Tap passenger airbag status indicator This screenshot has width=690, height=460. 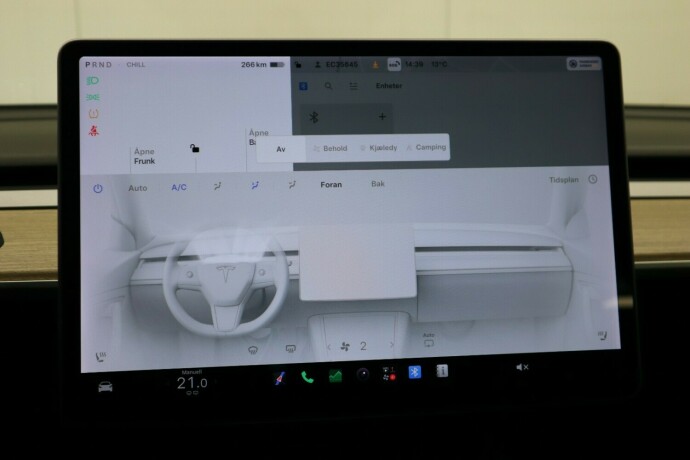click(584, 64)
